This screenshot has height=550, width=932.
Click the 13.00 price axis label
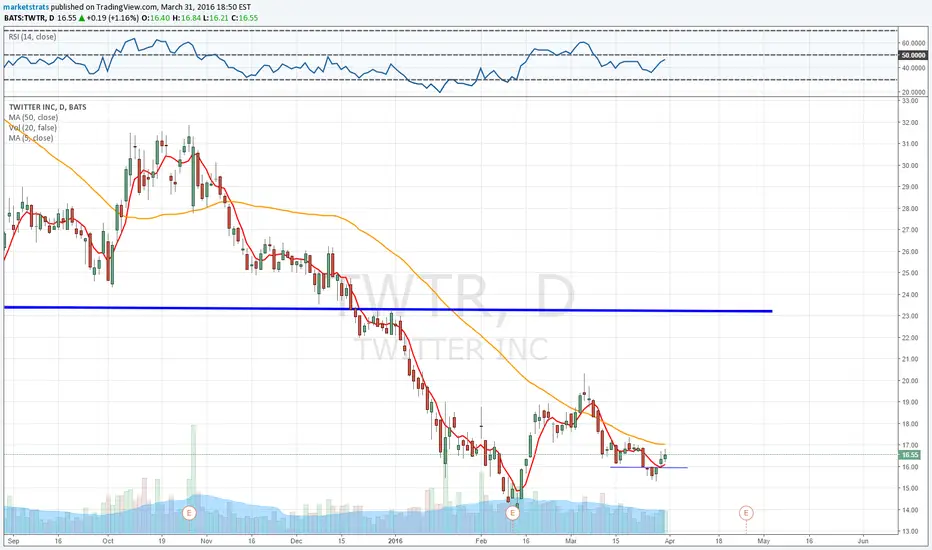pos(910,531)
